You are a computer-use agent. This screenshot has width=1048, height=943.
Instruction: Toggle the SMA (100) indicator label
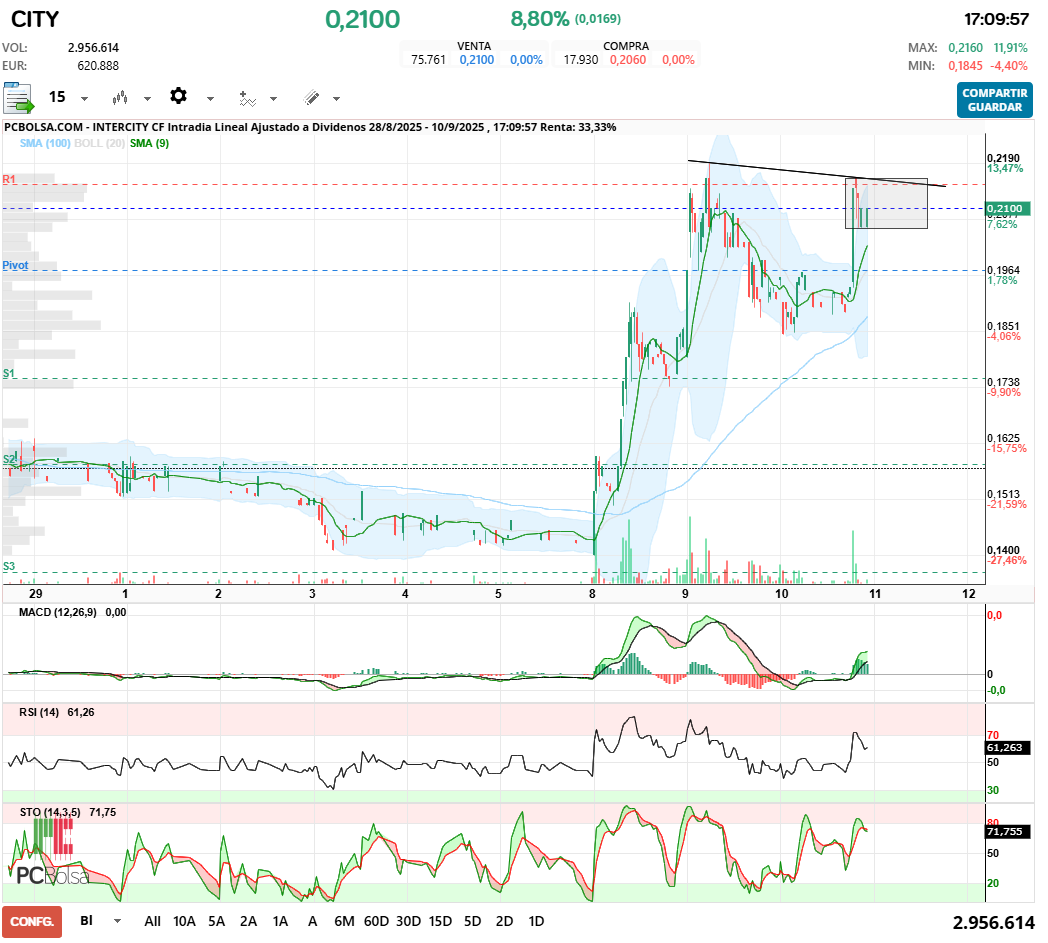[45, 143]
